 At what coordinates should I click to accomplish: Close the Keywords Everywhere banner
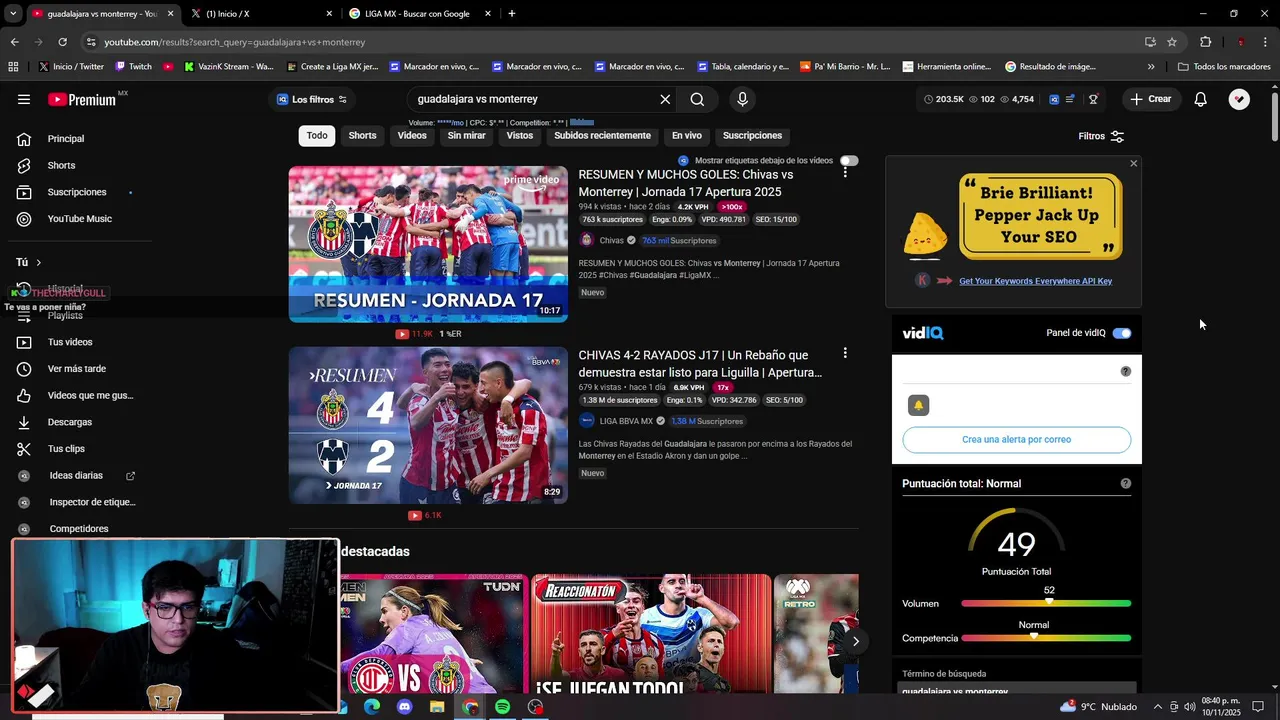[x=1133, y=163]
